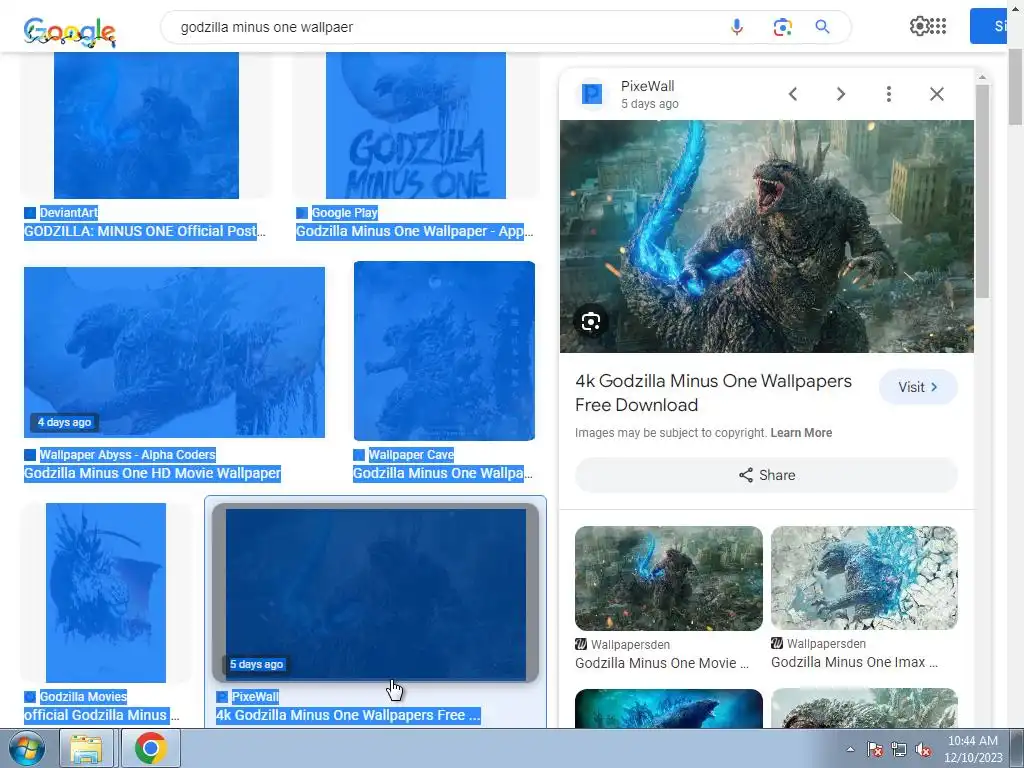Image resolution: width=1024 pixels, height=768 pixels.
Task: Click the Visit button
Action: pos(918,387)
